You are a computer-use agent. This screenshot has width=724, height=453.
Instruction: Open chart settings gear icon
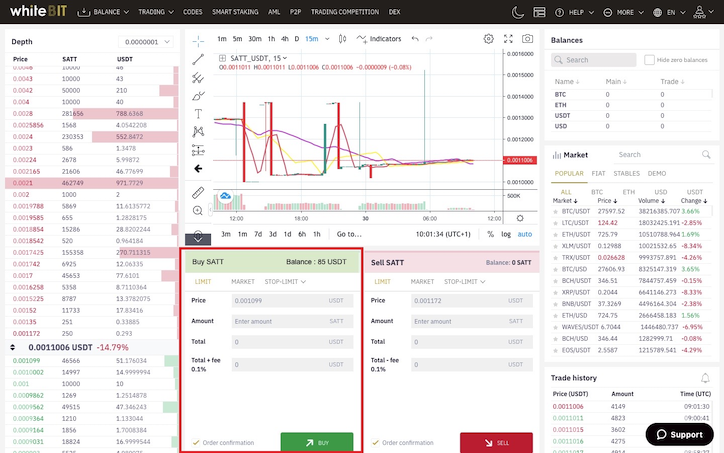point(489,39)
